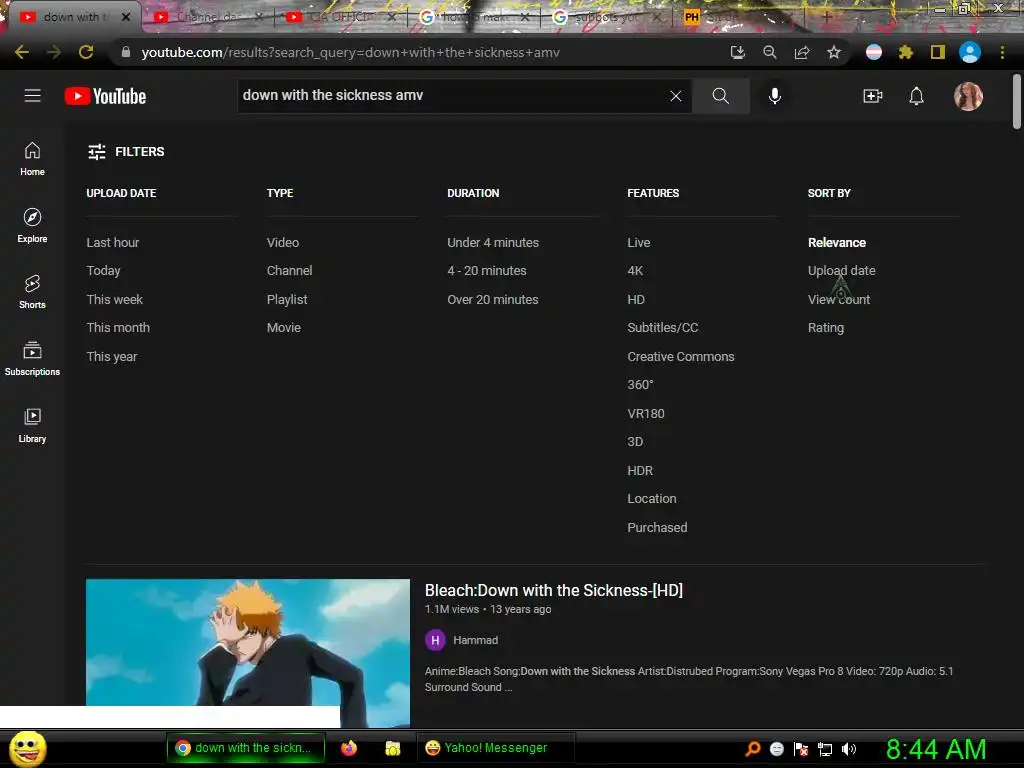Open the Hammad channel link
The height and width of the screenshot is (768, 1024).
[475, 640]
